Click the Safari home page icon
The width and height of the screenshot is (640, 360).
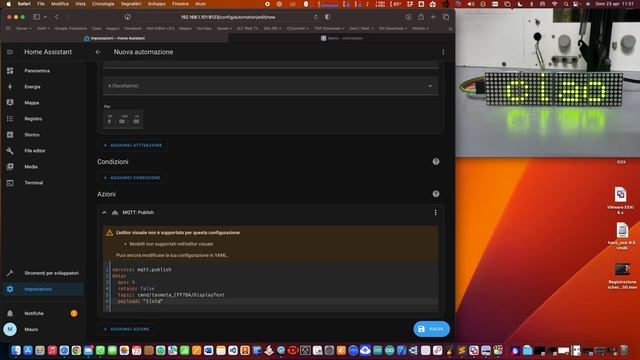[127, 17]
